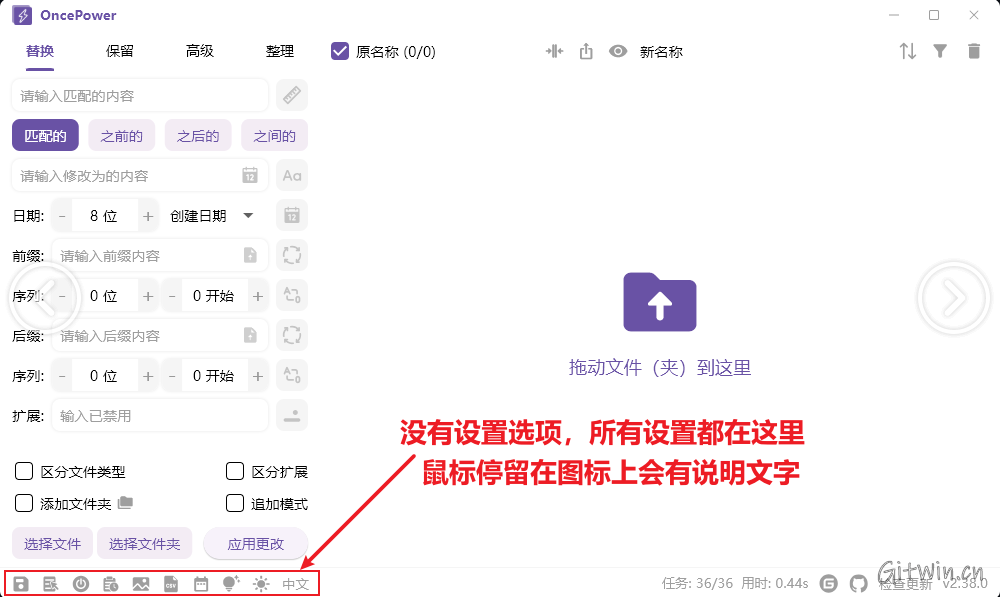
Task: Open the 中文 language selector
Action: coord(295,584)
